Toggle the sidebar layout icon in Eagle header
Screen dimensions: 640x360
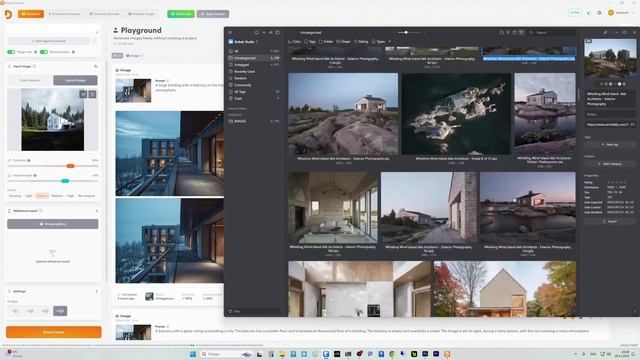tap(278, 32)
